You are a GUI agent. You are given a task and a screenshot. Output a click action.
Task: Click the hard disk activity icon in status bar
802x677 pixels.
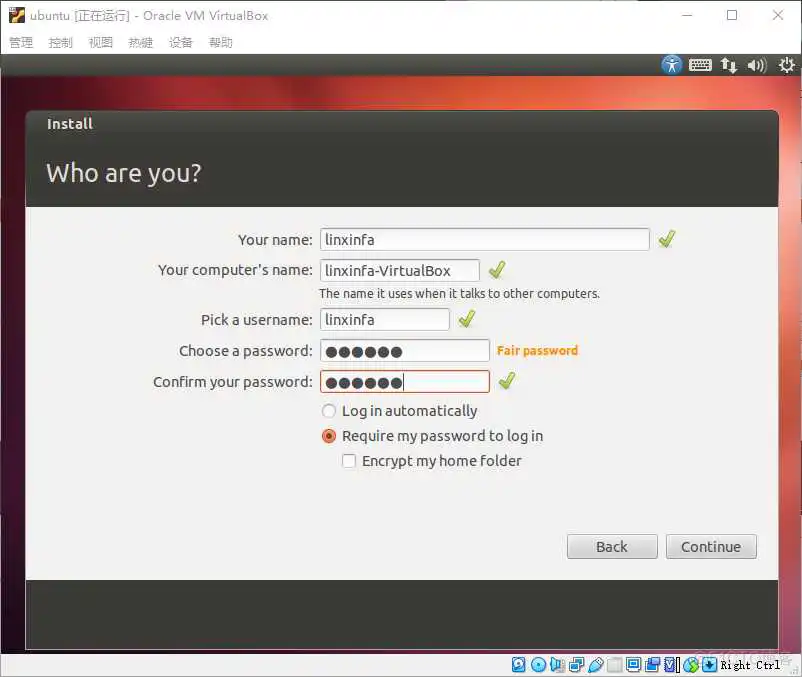(x=518, y=664)
